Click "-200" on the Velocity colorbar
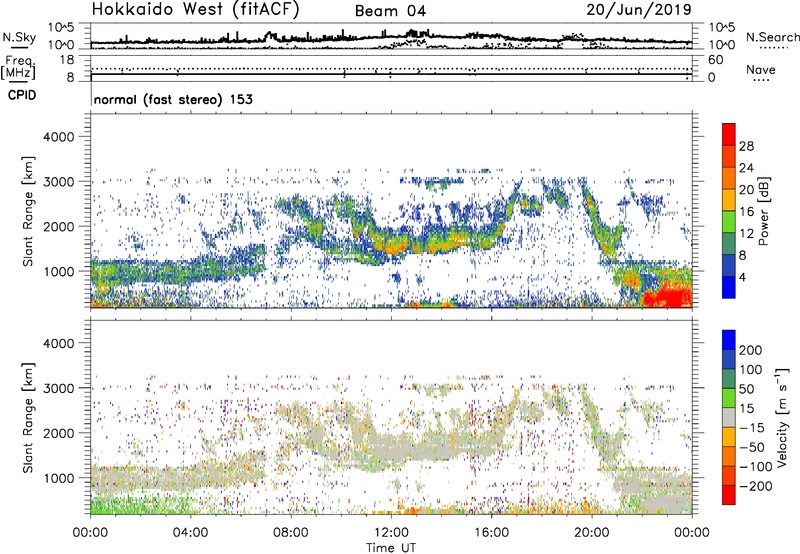This screenshot has width=800, height=554. tap(755, 486)
